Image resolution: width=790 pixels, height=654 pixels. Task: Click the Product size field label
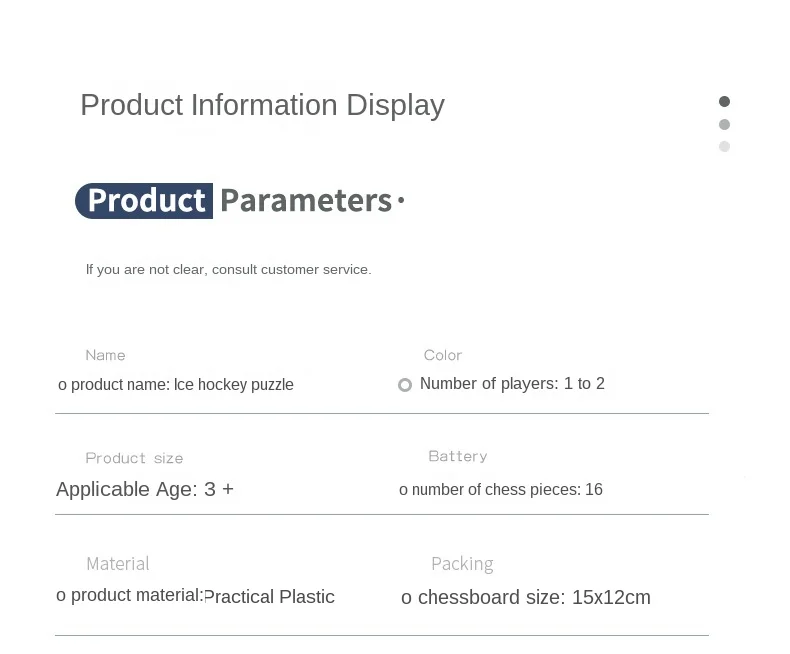134,458
